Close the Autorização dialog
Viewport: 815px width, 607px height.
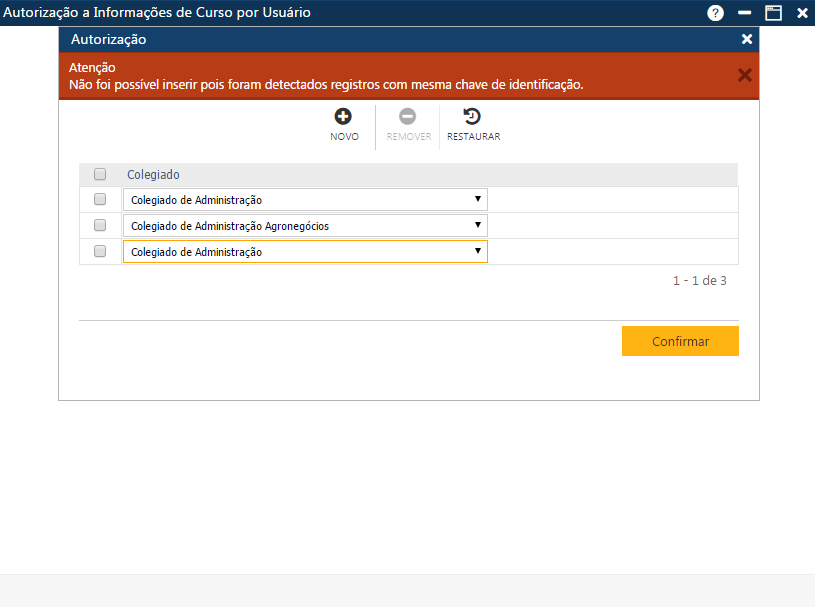[x=746, y=40]
